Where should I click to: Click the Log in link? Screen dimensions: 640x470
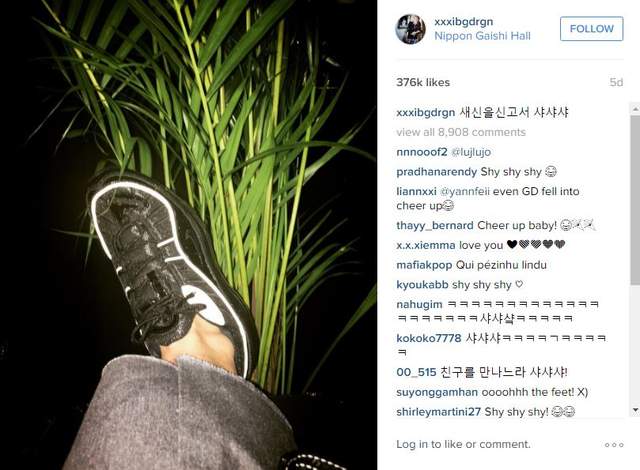pos(412,444)
